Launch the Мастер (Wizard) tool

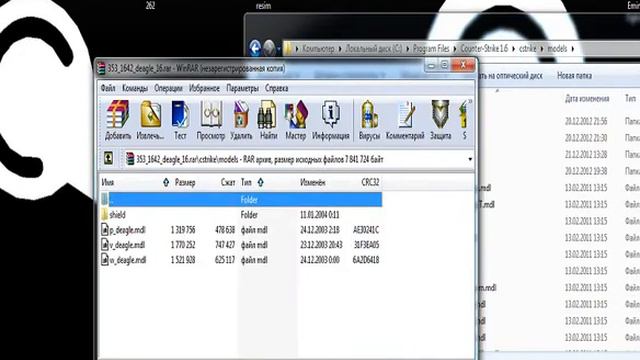click(296, 120)
